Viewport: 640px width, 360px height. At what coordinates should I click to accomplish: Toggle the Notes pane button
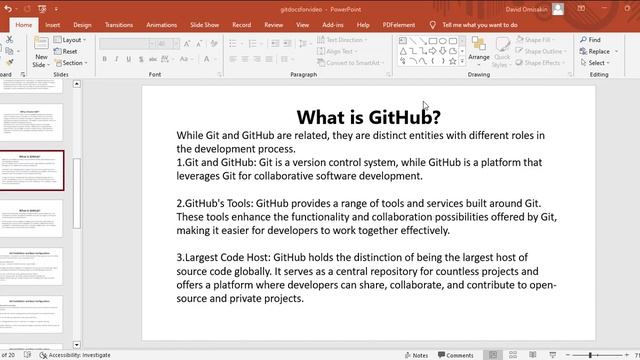pos(416,355)
